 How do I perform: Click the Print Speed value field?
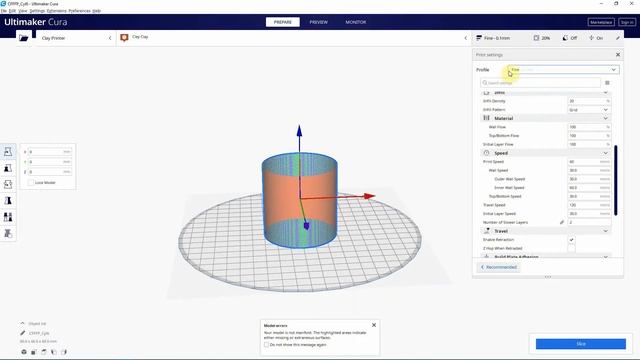pyautogui.click(x=589, y=162)
